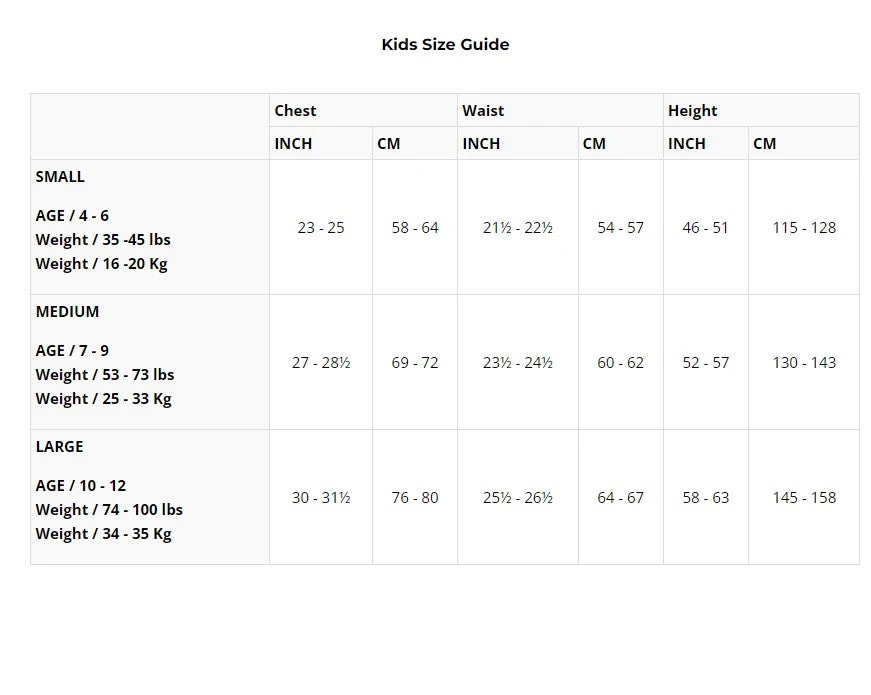Click the Medium height inches value 52 - 57

[706, 363]
